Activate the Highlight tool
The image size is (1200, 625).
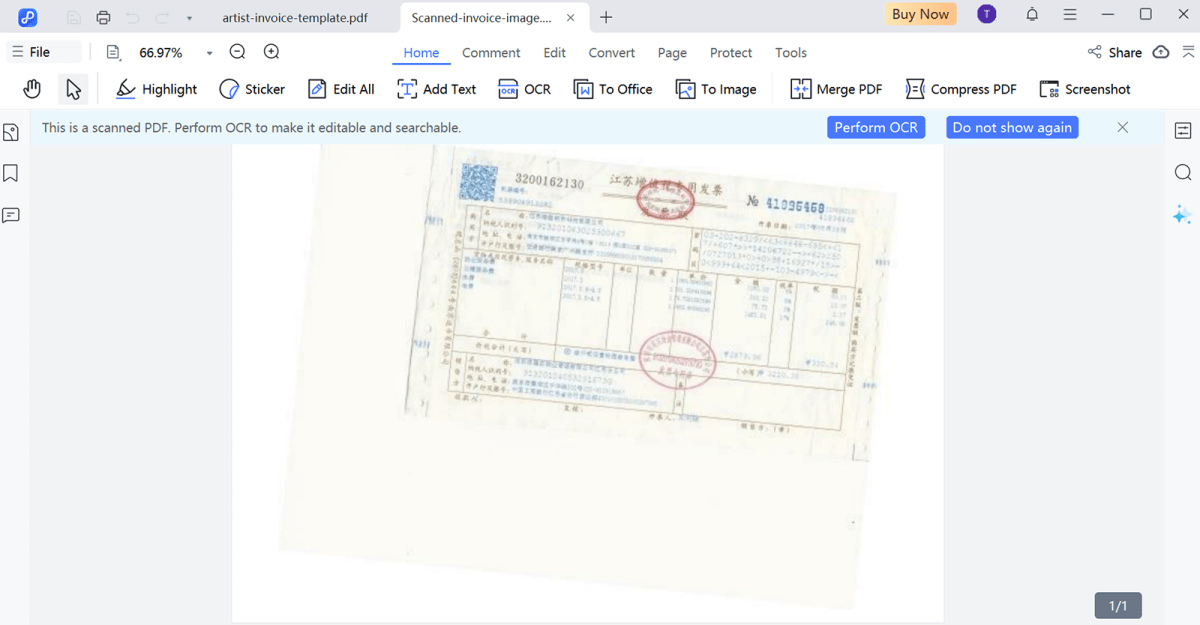point(156,89)
